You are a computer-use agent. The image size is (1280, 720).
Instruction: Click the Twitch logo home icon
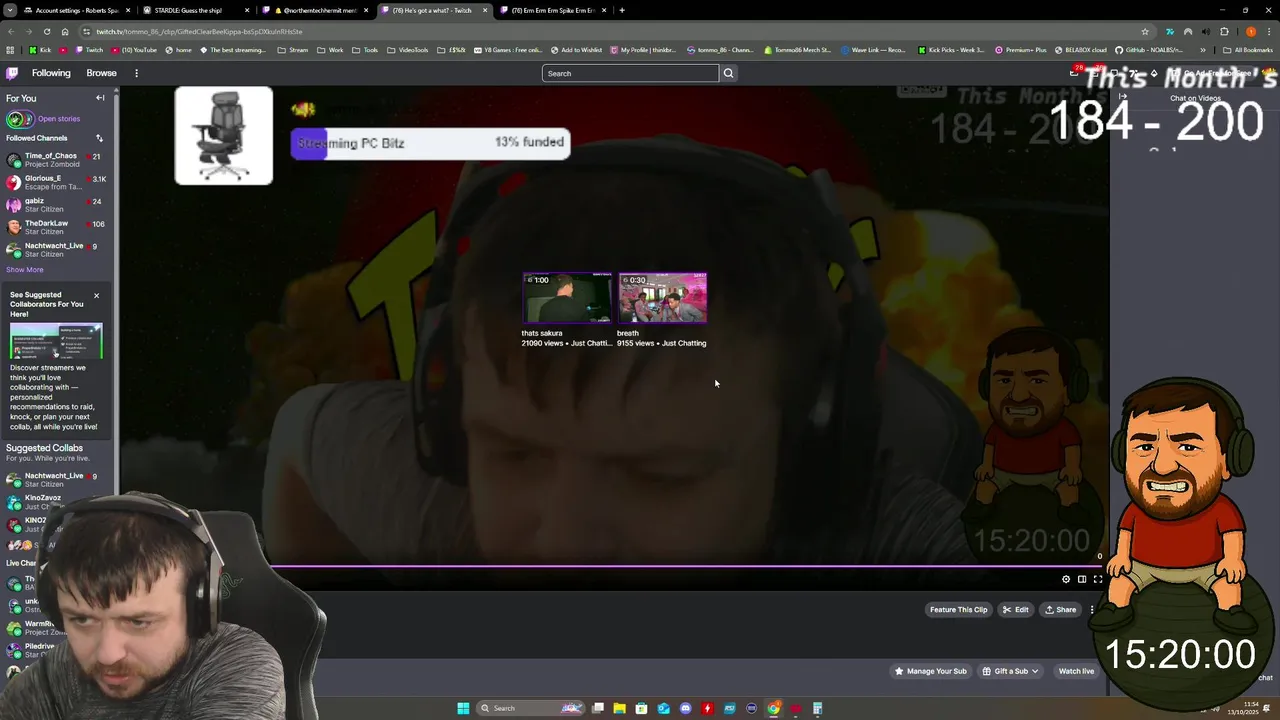tap(12, 73)
